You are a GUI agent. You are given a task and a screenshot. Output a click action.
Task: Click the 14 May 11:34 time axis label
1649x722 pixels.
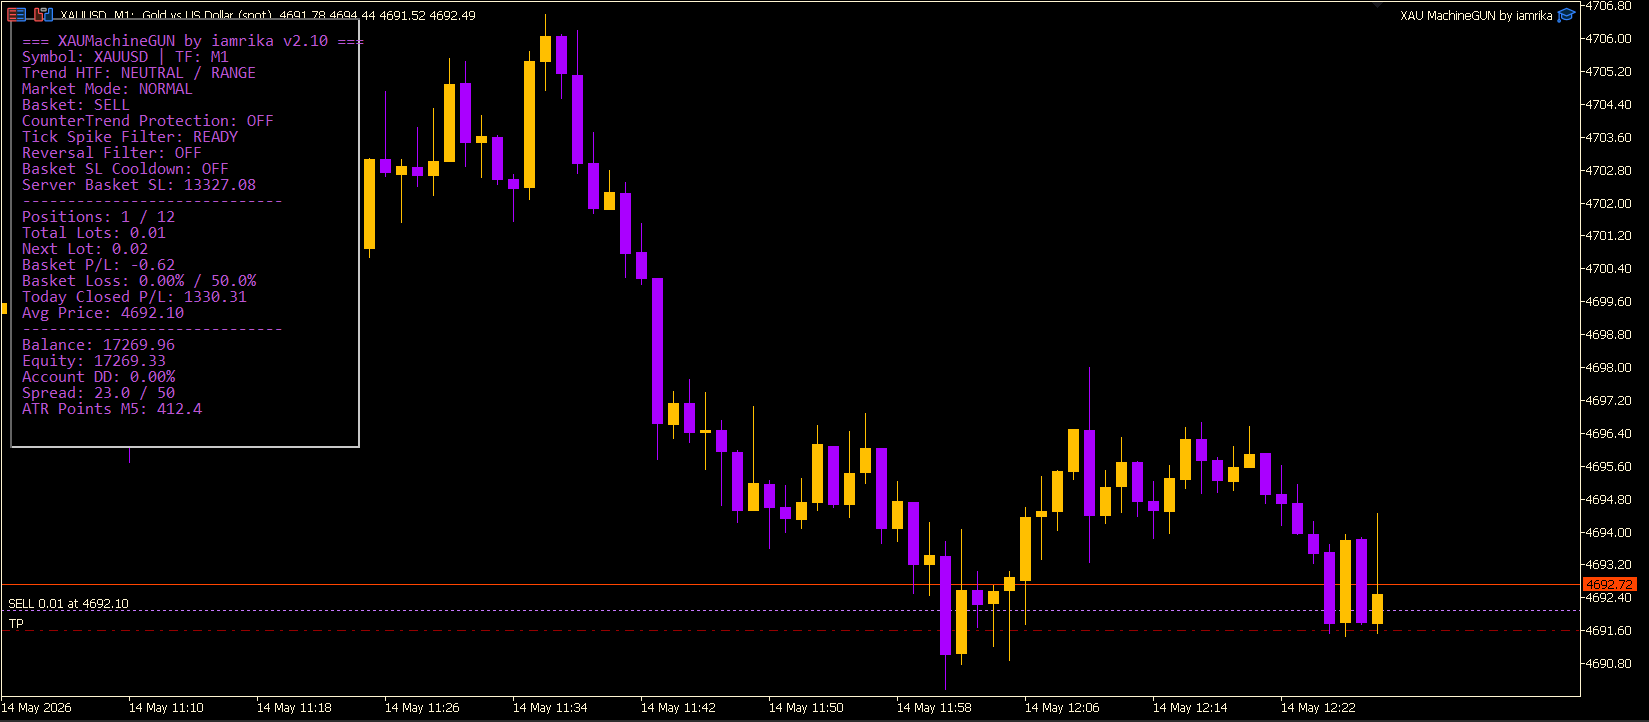click(550, 707)
